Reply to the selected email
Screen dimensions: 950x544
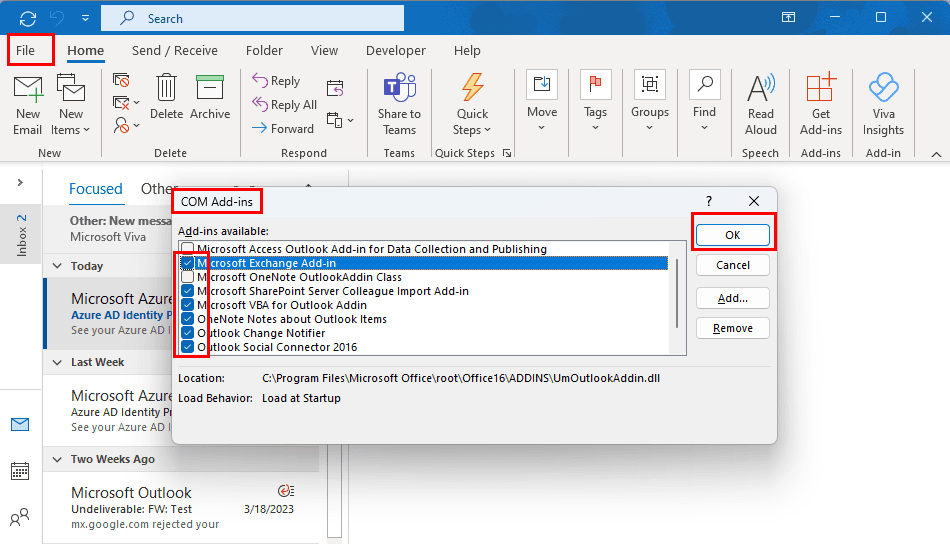pos(276,81)
